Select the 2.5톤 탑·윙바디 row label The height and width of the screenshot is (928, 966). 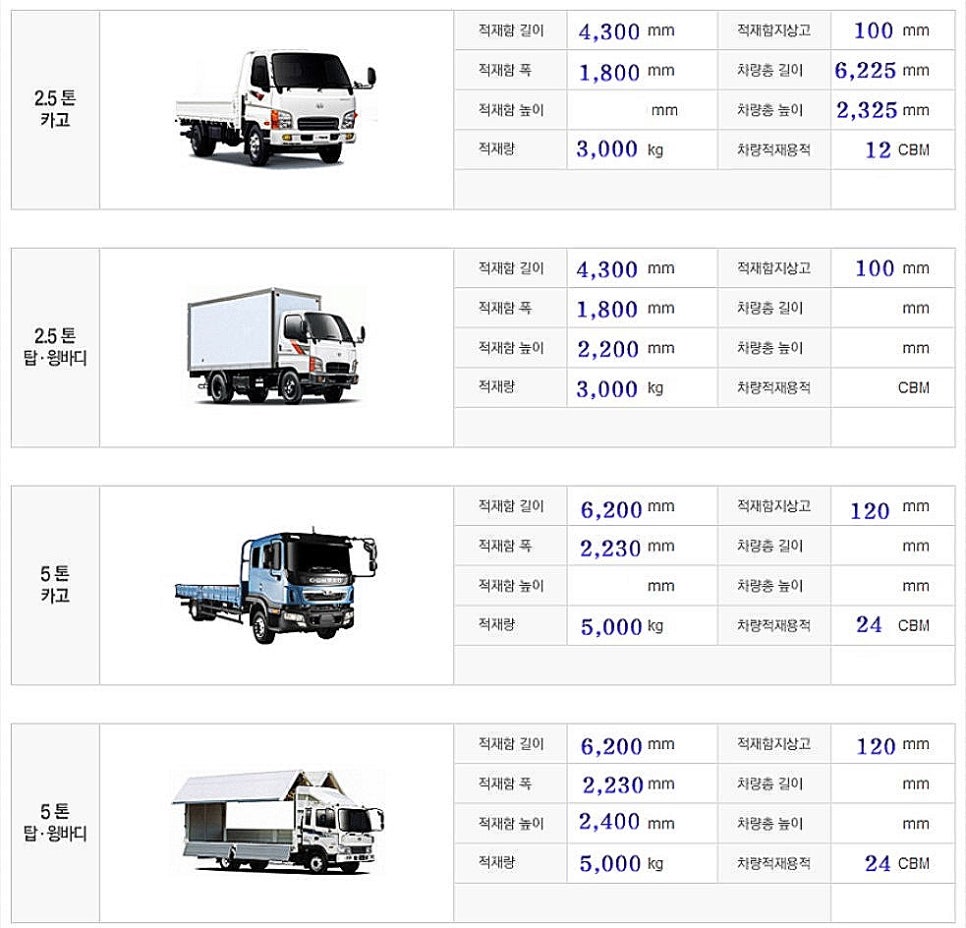(x=55, y=347)
